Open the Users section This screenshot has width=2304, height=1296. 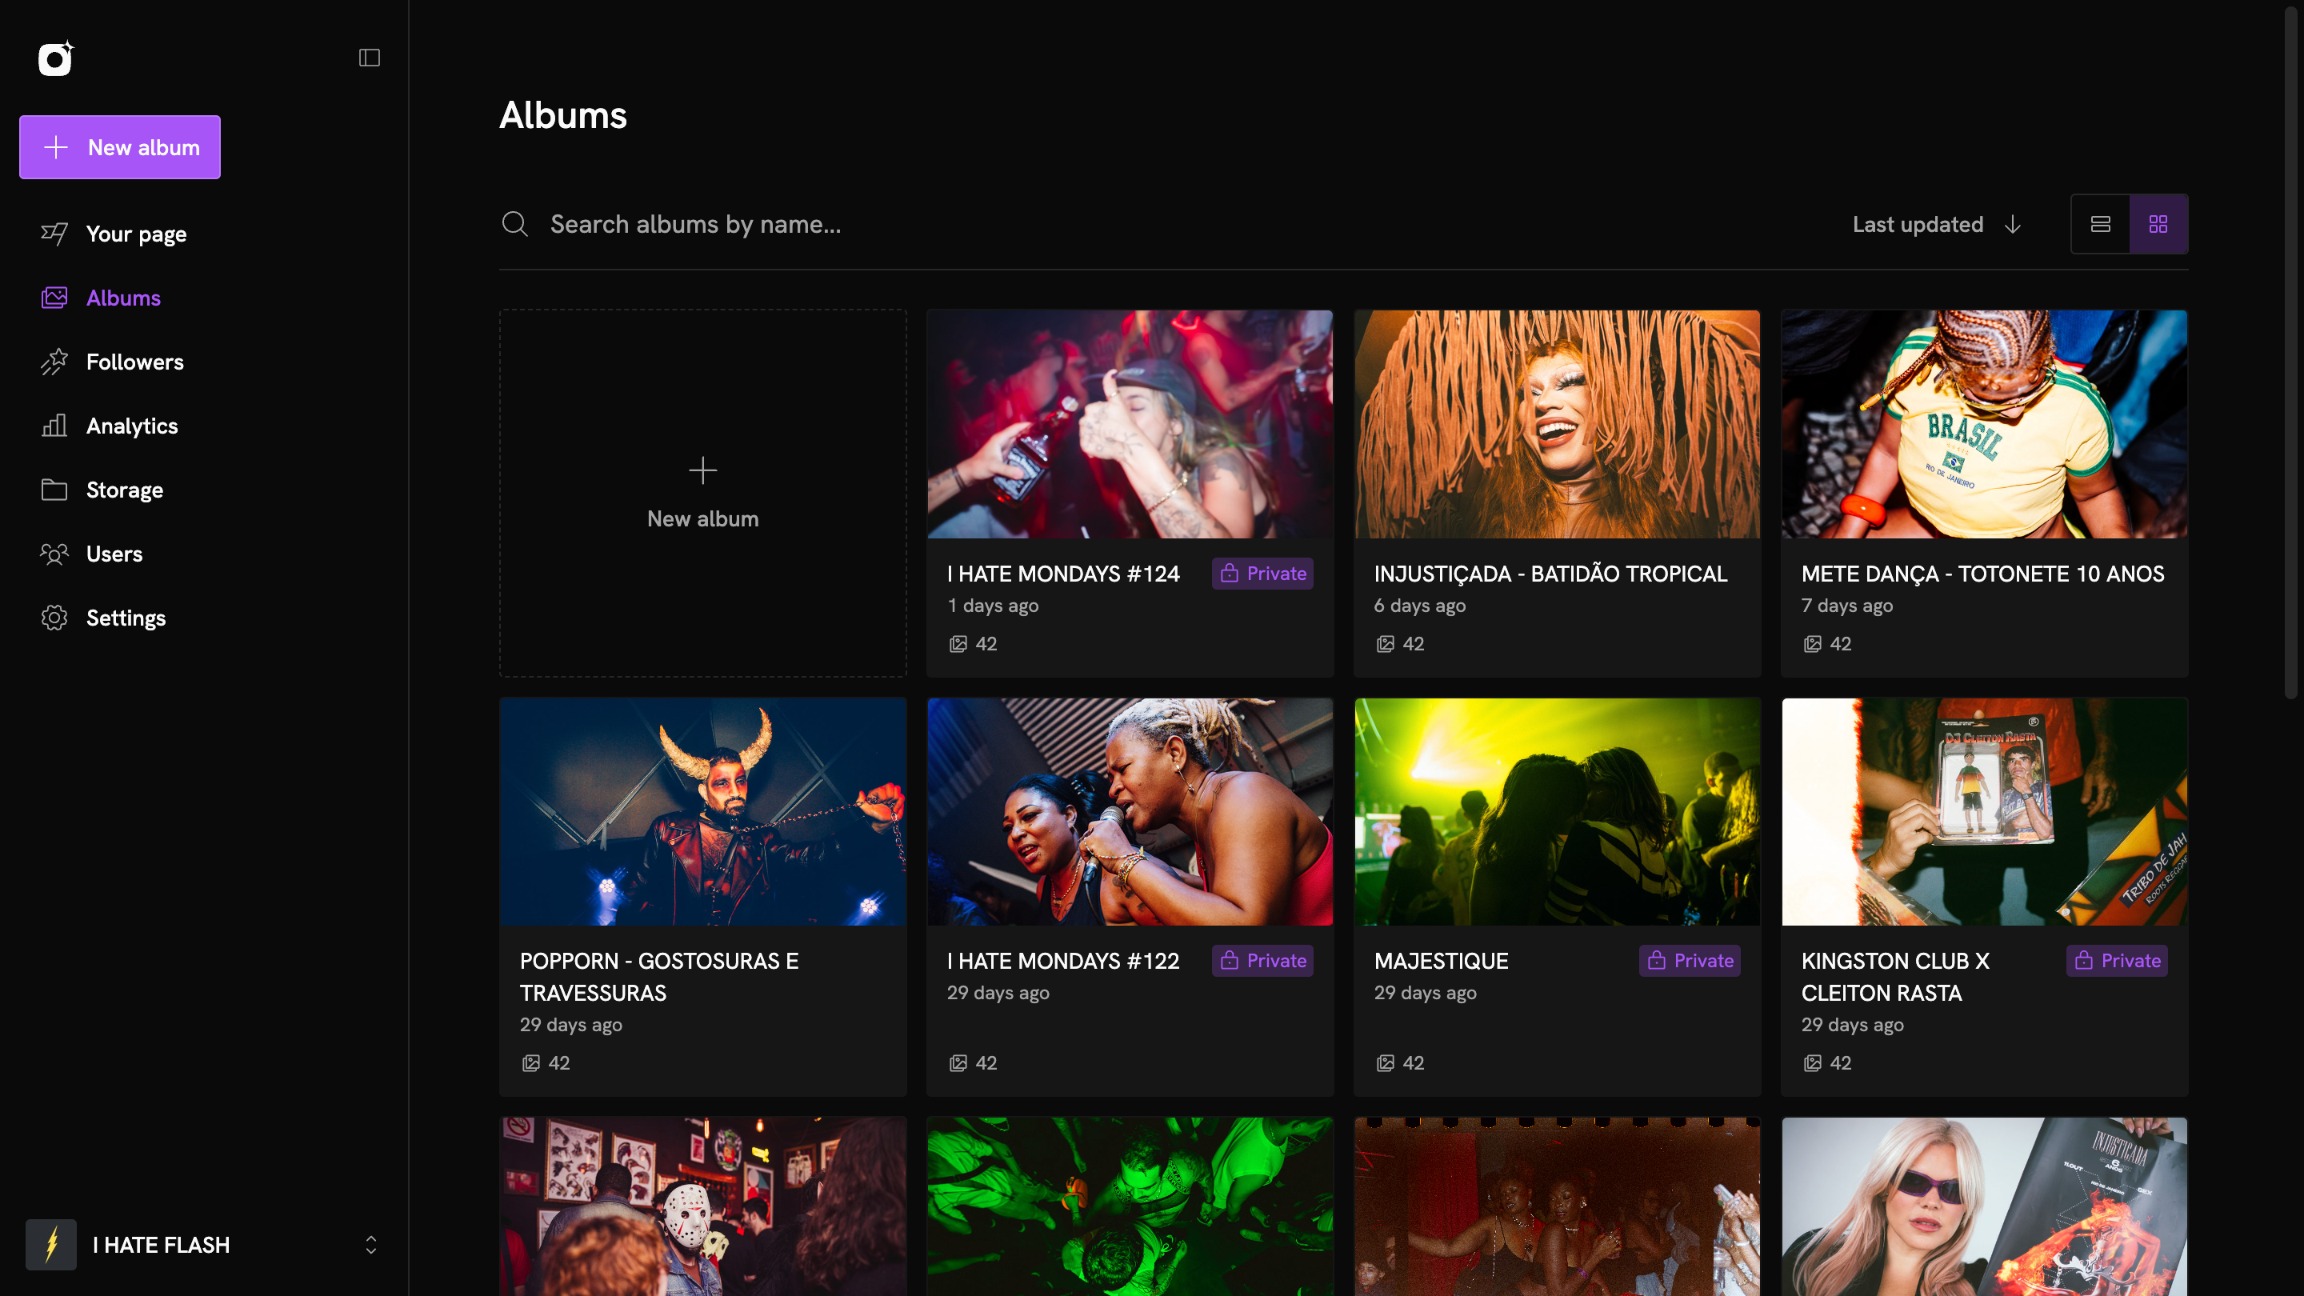pyautogui.click(x=114, y=554)
